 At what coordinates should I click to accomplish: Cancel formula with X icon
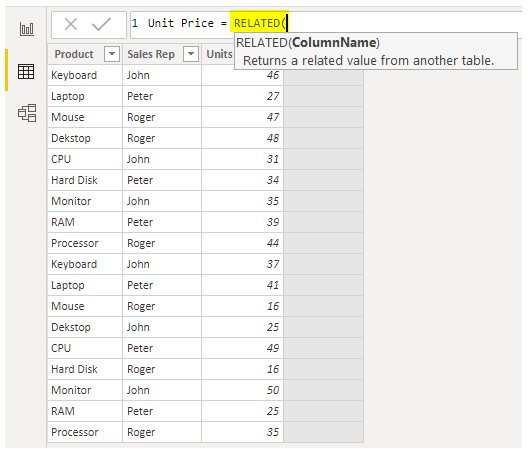(x=71, y=24)
